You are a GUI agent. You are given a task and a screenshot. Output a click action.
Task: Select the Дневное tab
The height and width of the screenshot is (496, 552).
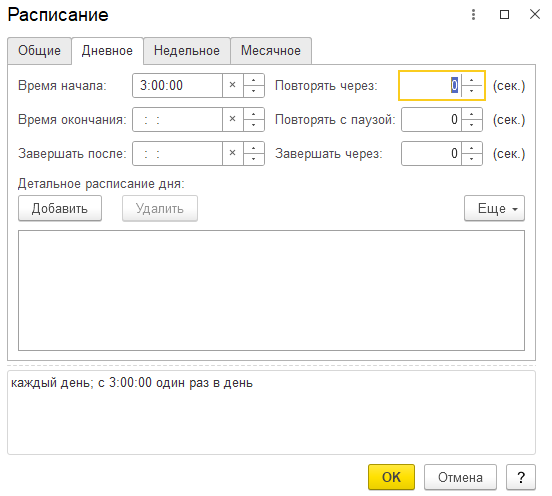pyautogui.click(x=107, y=51)
